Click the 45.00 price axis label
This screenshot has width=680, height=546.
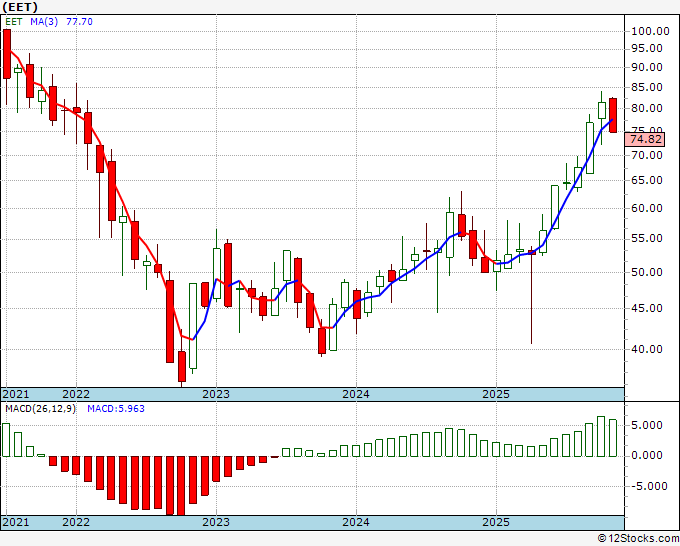[647, 308]
